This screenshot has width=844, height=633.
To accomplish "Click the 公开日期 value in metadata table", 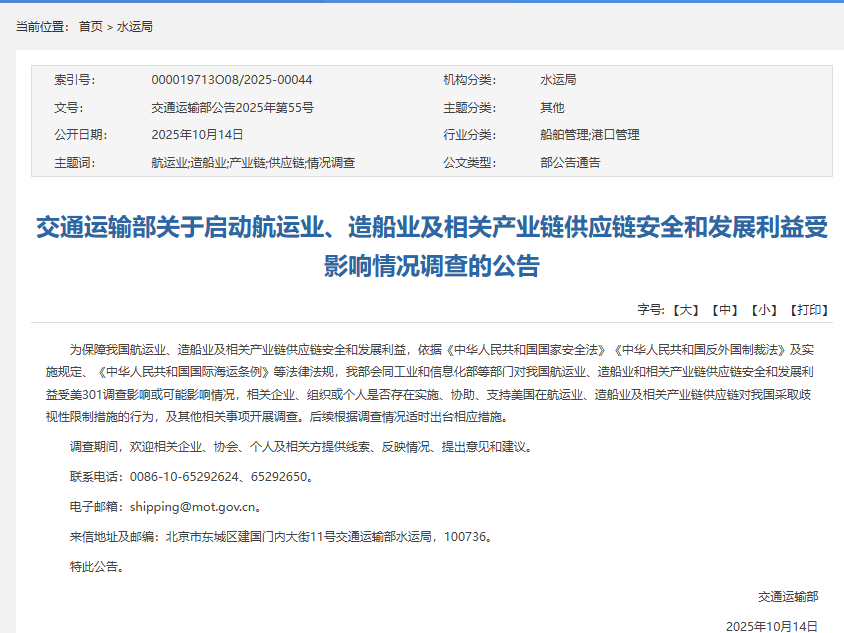I will (197, 134).
